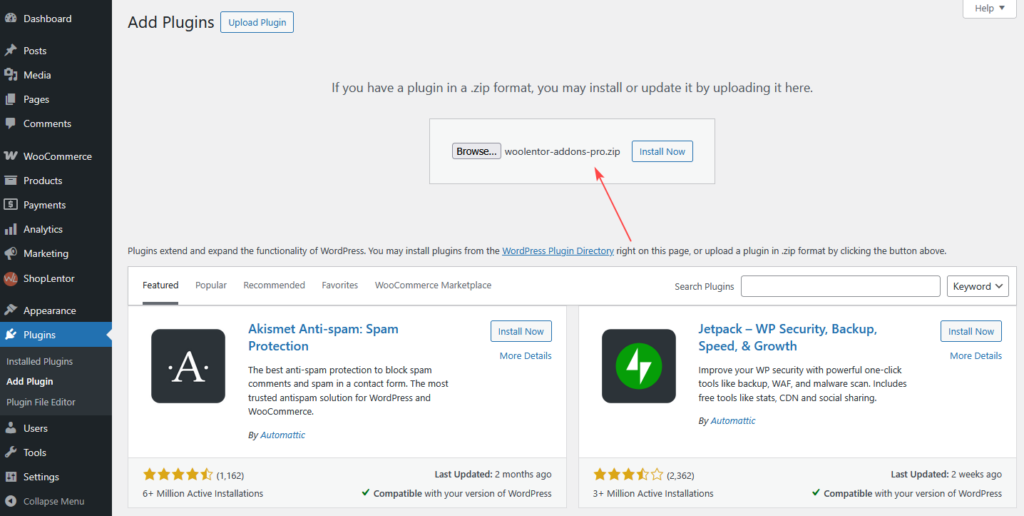Switch to the Popular plugins tab
This screenshot has height=516, width=1024.
(x=211, y=285)
